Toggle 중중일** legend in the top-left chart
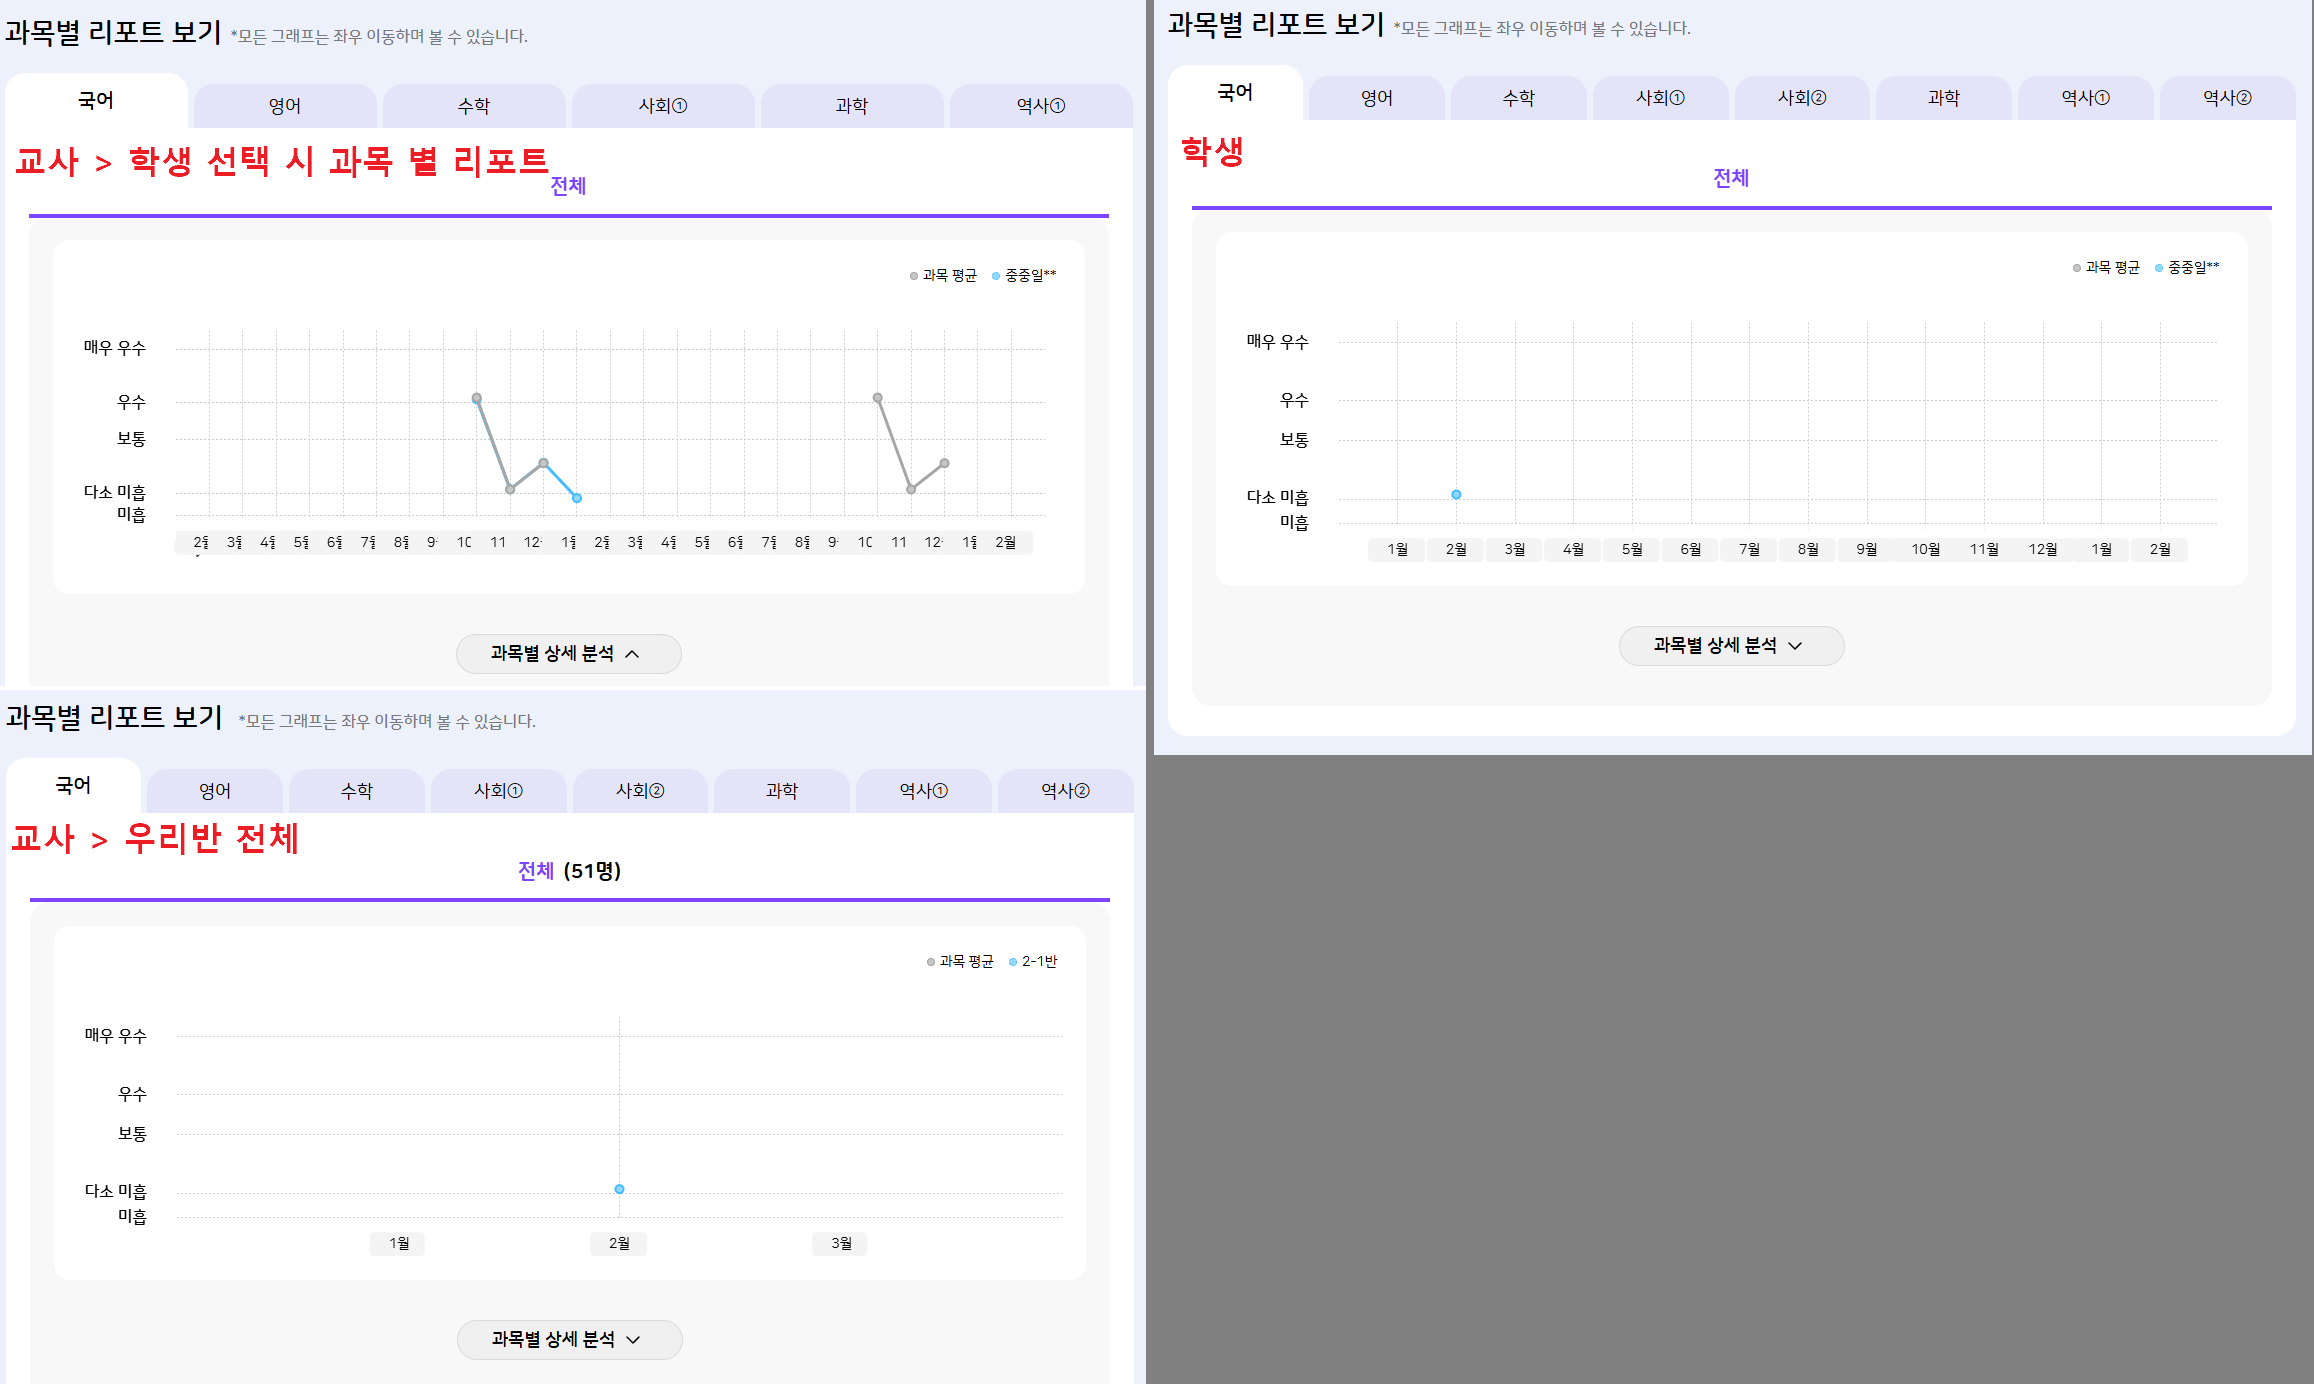The image size is (2314, 1384). pyautogui.click(x=1029, y=276)
